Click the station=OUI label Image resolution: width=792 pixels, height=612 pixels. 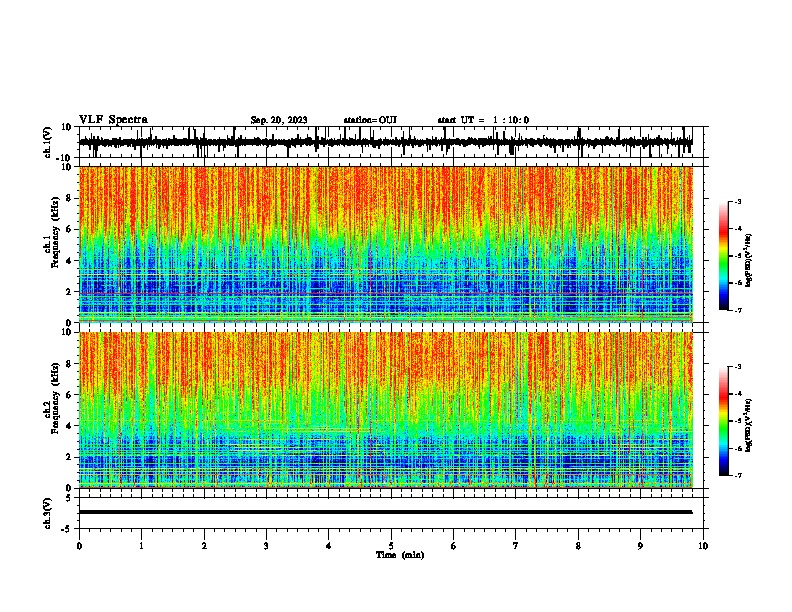pyautogui.click(x=370, y=120)
